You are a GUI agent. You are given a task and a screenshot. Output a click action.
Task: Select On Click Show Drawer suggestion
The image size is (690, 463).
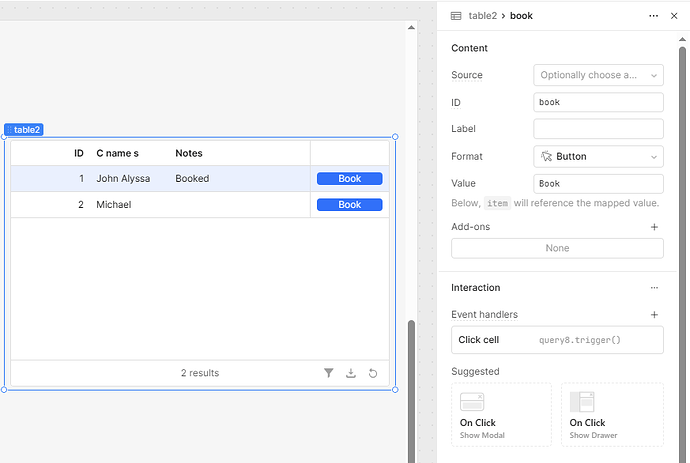611,414
